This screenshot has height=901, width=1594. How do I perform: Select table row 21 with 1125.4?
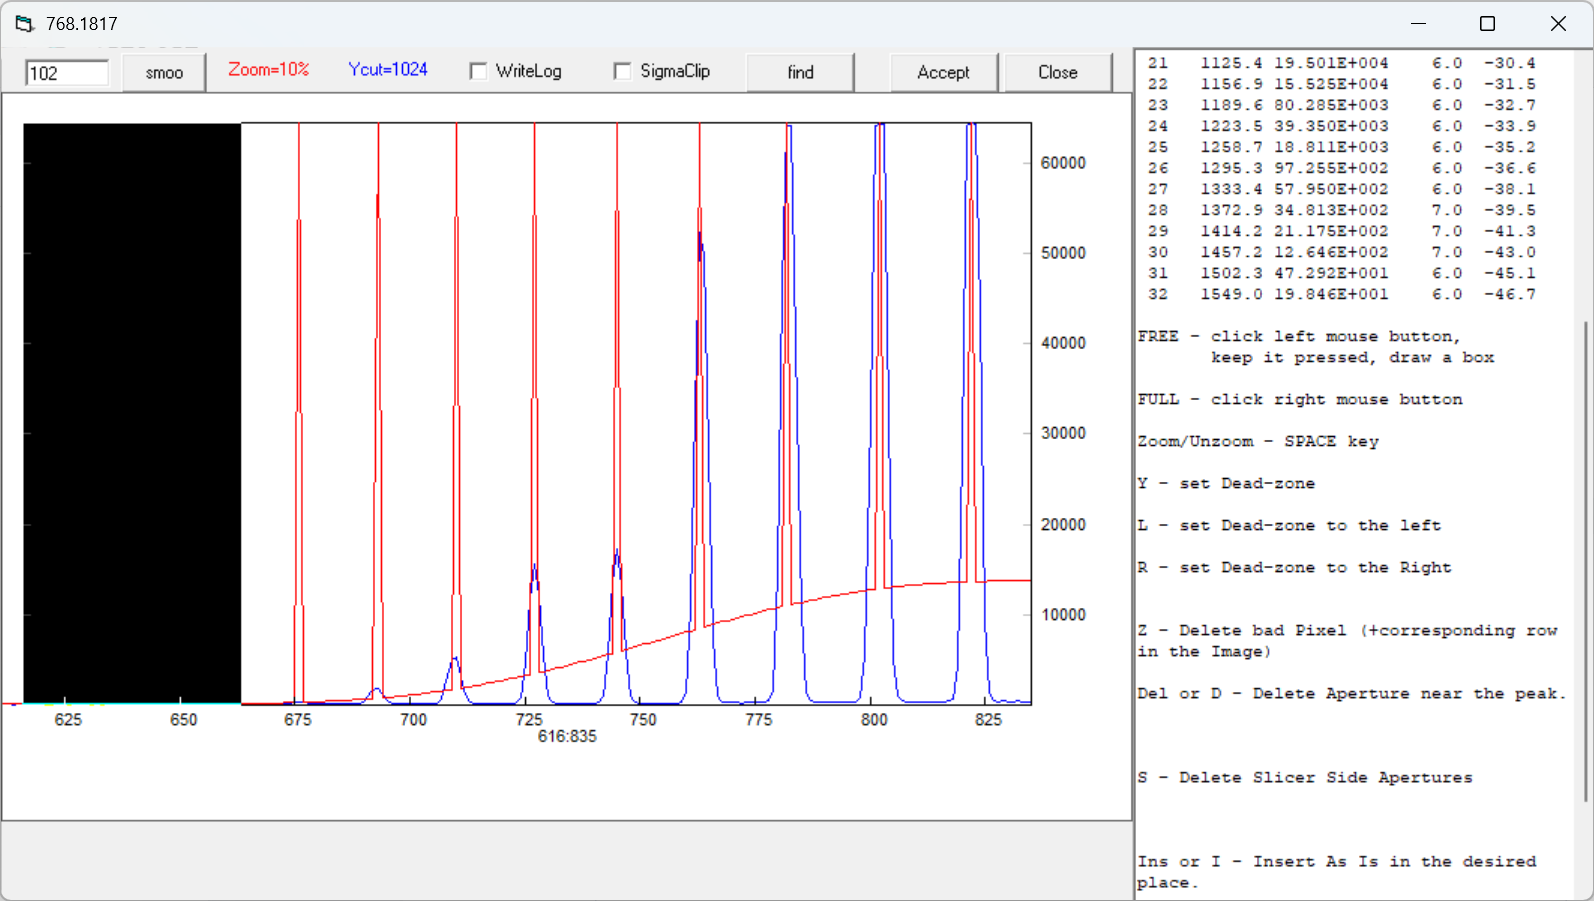(1341, 63)
